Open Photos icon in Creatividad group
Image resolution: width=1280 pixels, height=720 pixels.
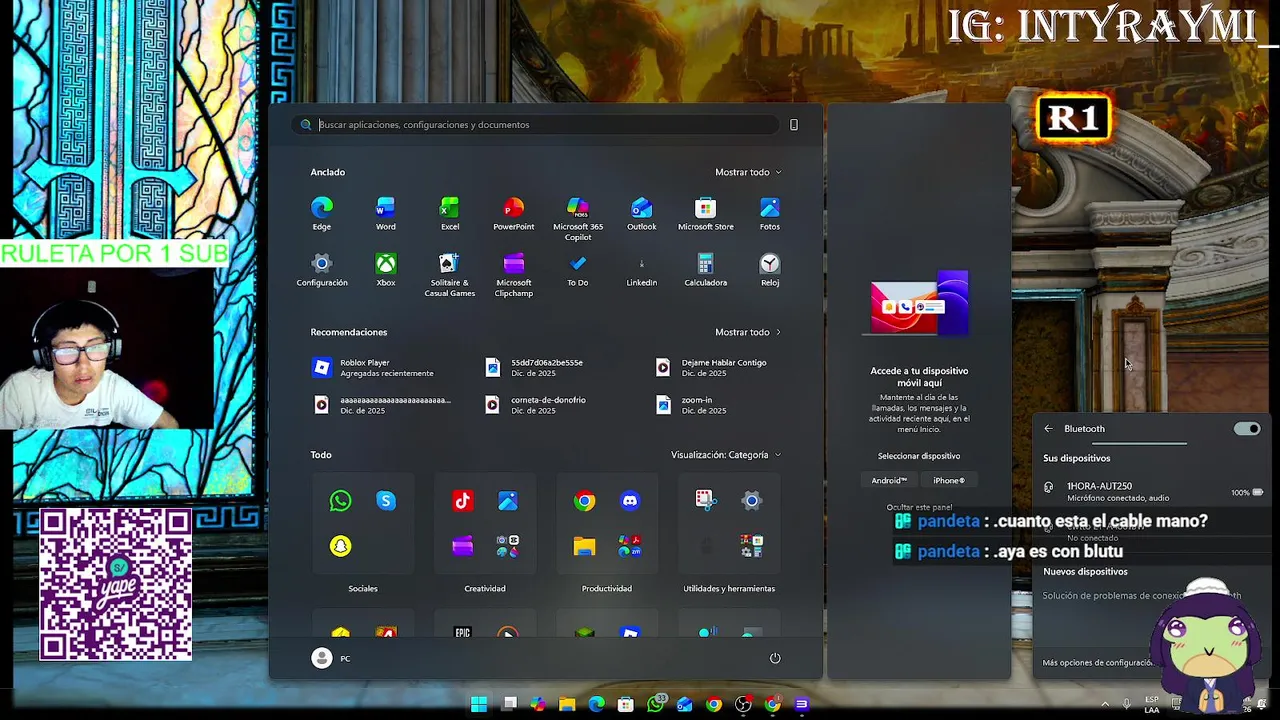(508, 501)
